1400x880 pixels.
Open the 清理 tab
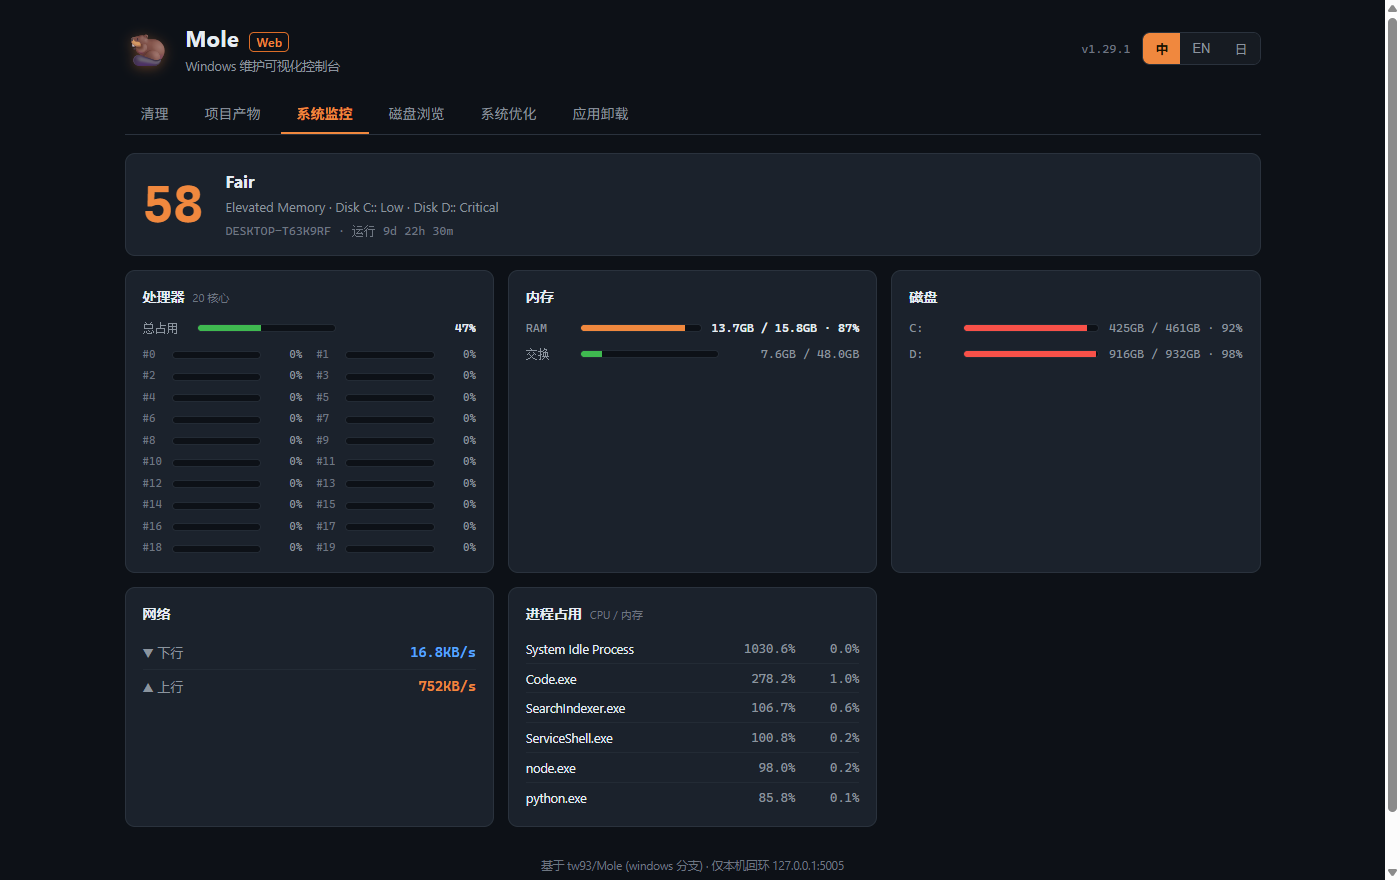coord(155,114)
